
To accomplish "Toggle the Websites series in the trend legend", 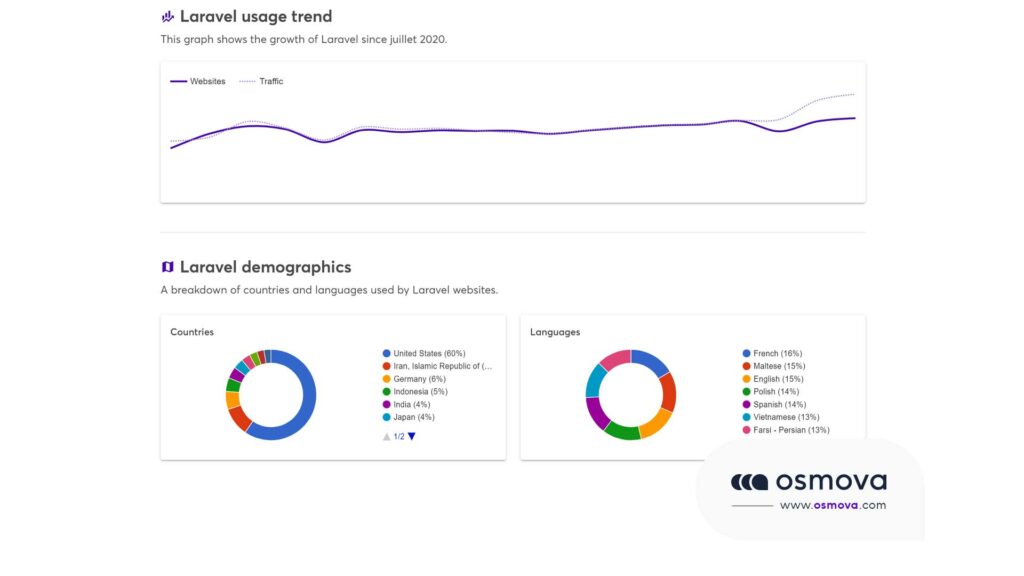I will [198, 81].
